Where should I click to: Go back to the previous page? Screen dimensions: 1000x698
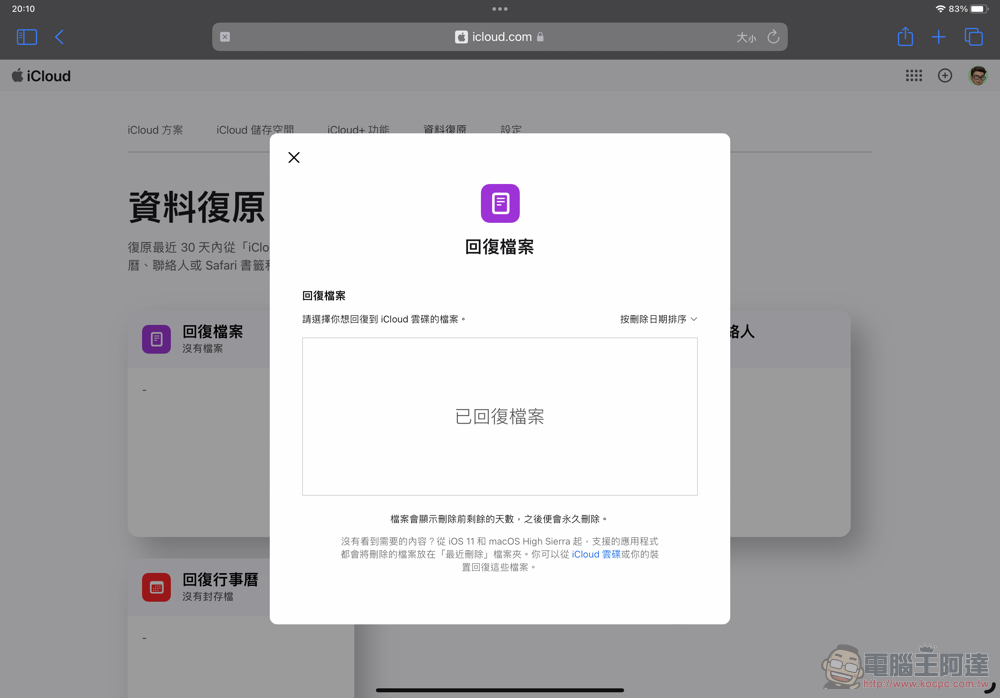pos(59,37)
